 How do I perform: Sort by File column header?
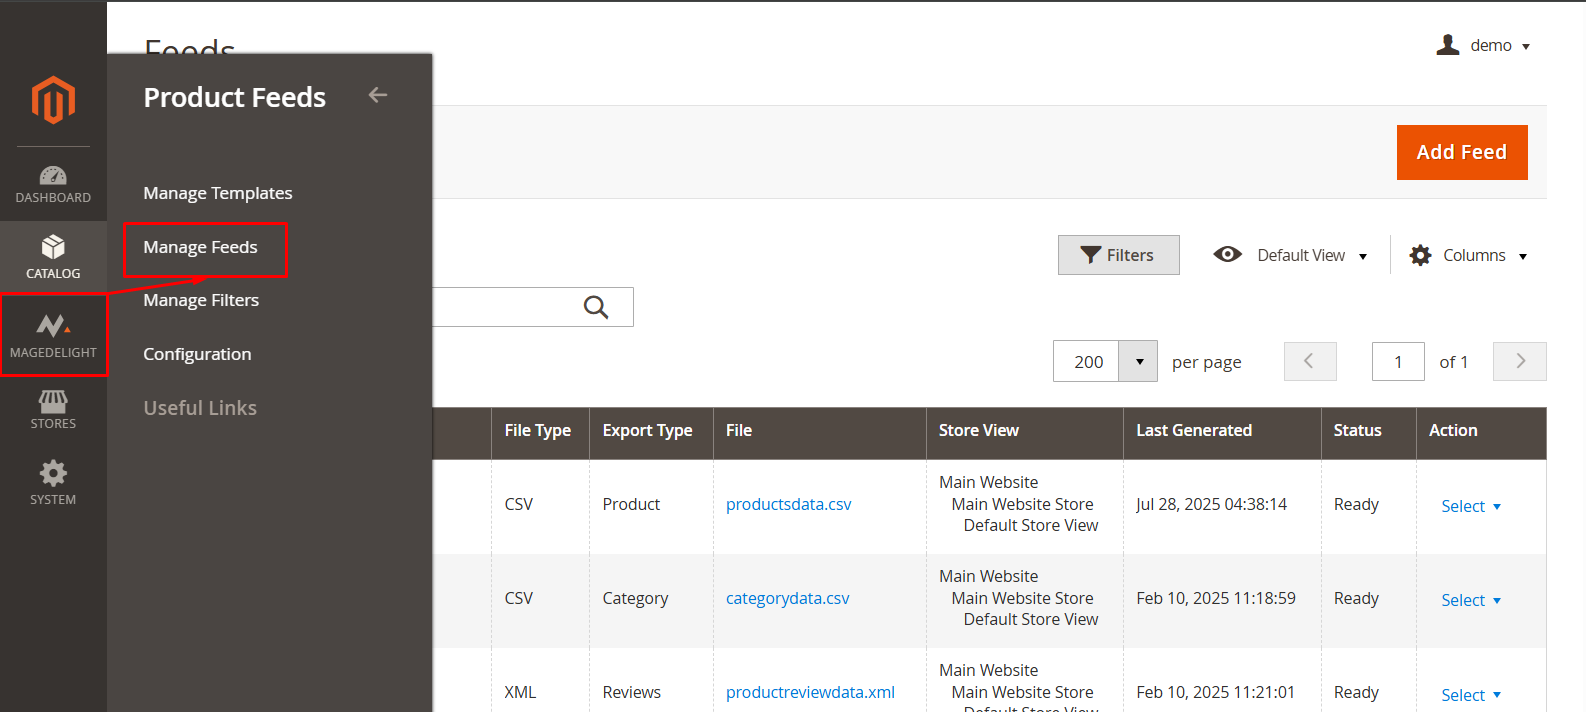(x=820, y=433)
